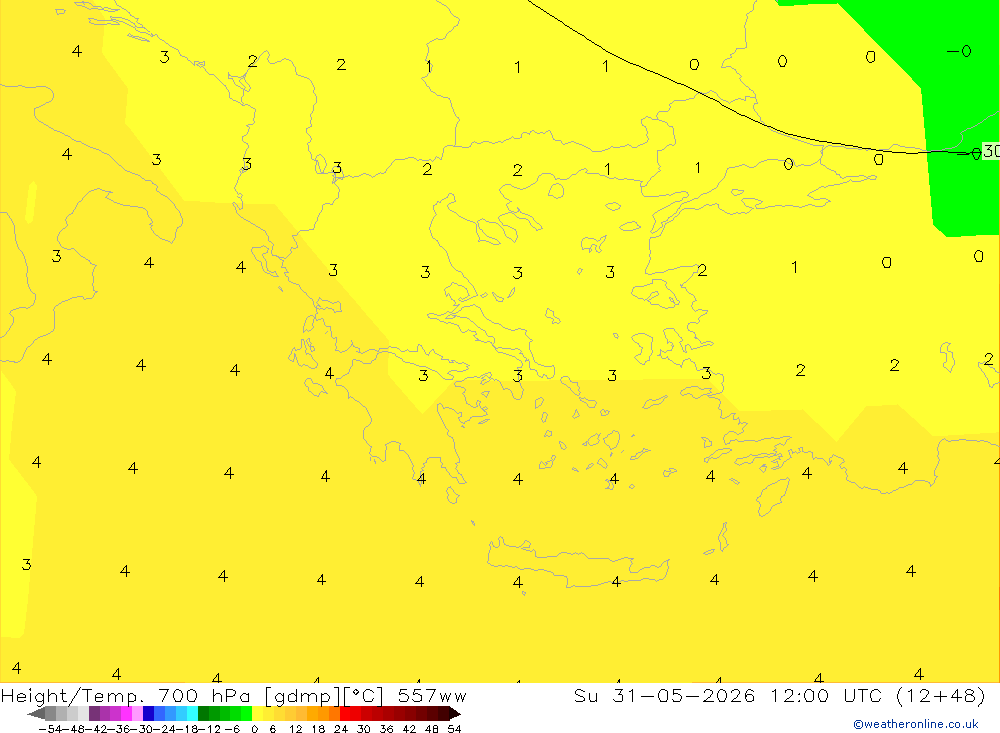Viewport: 1000px width, 733px height.
Task: Click the 54 label on the color scale
Action: pos(454,729)
